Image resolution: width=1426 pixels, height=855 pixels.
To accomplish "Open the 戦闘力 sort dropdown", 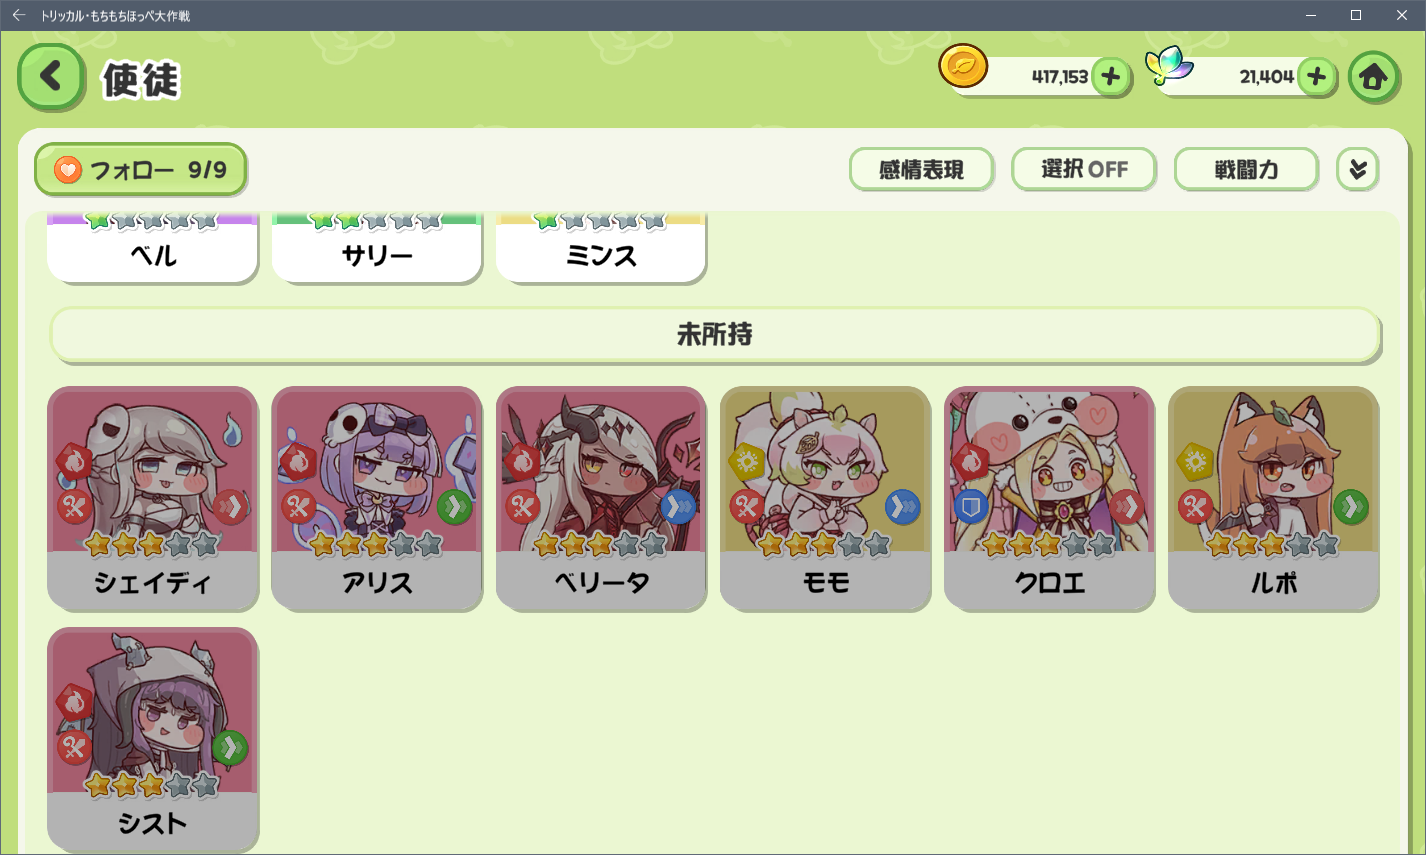I will pos(1246,170).
